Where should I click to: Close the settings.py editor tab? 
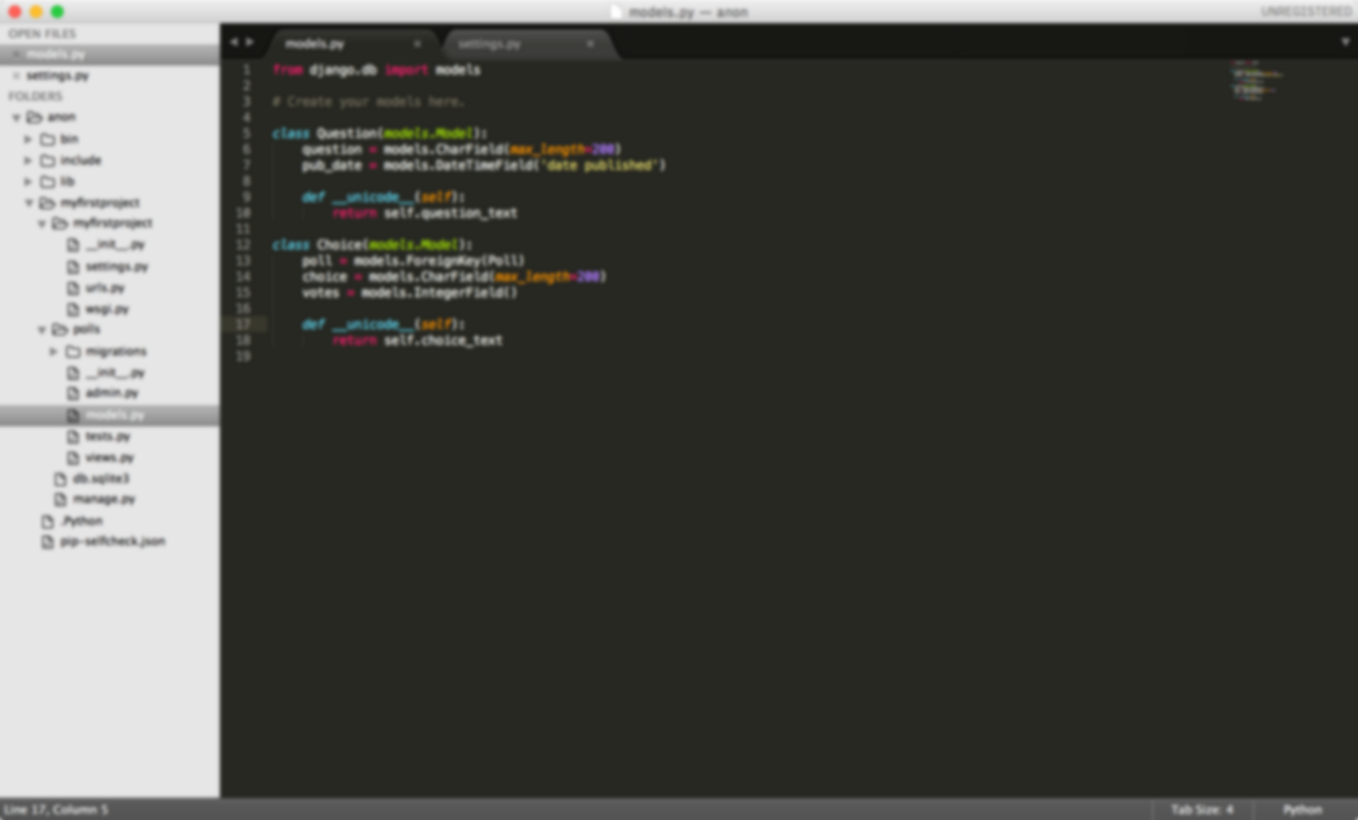pyautogui.click(x=590, y=44)
